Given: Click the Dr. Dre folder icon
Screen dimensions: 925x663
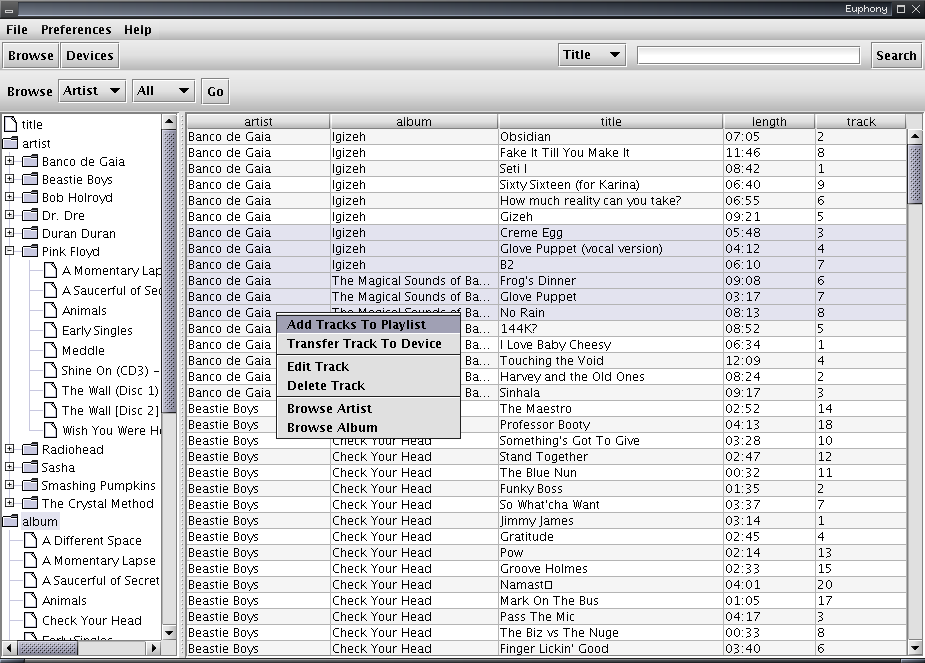Looking at the screenshot, I should point(30,215).
